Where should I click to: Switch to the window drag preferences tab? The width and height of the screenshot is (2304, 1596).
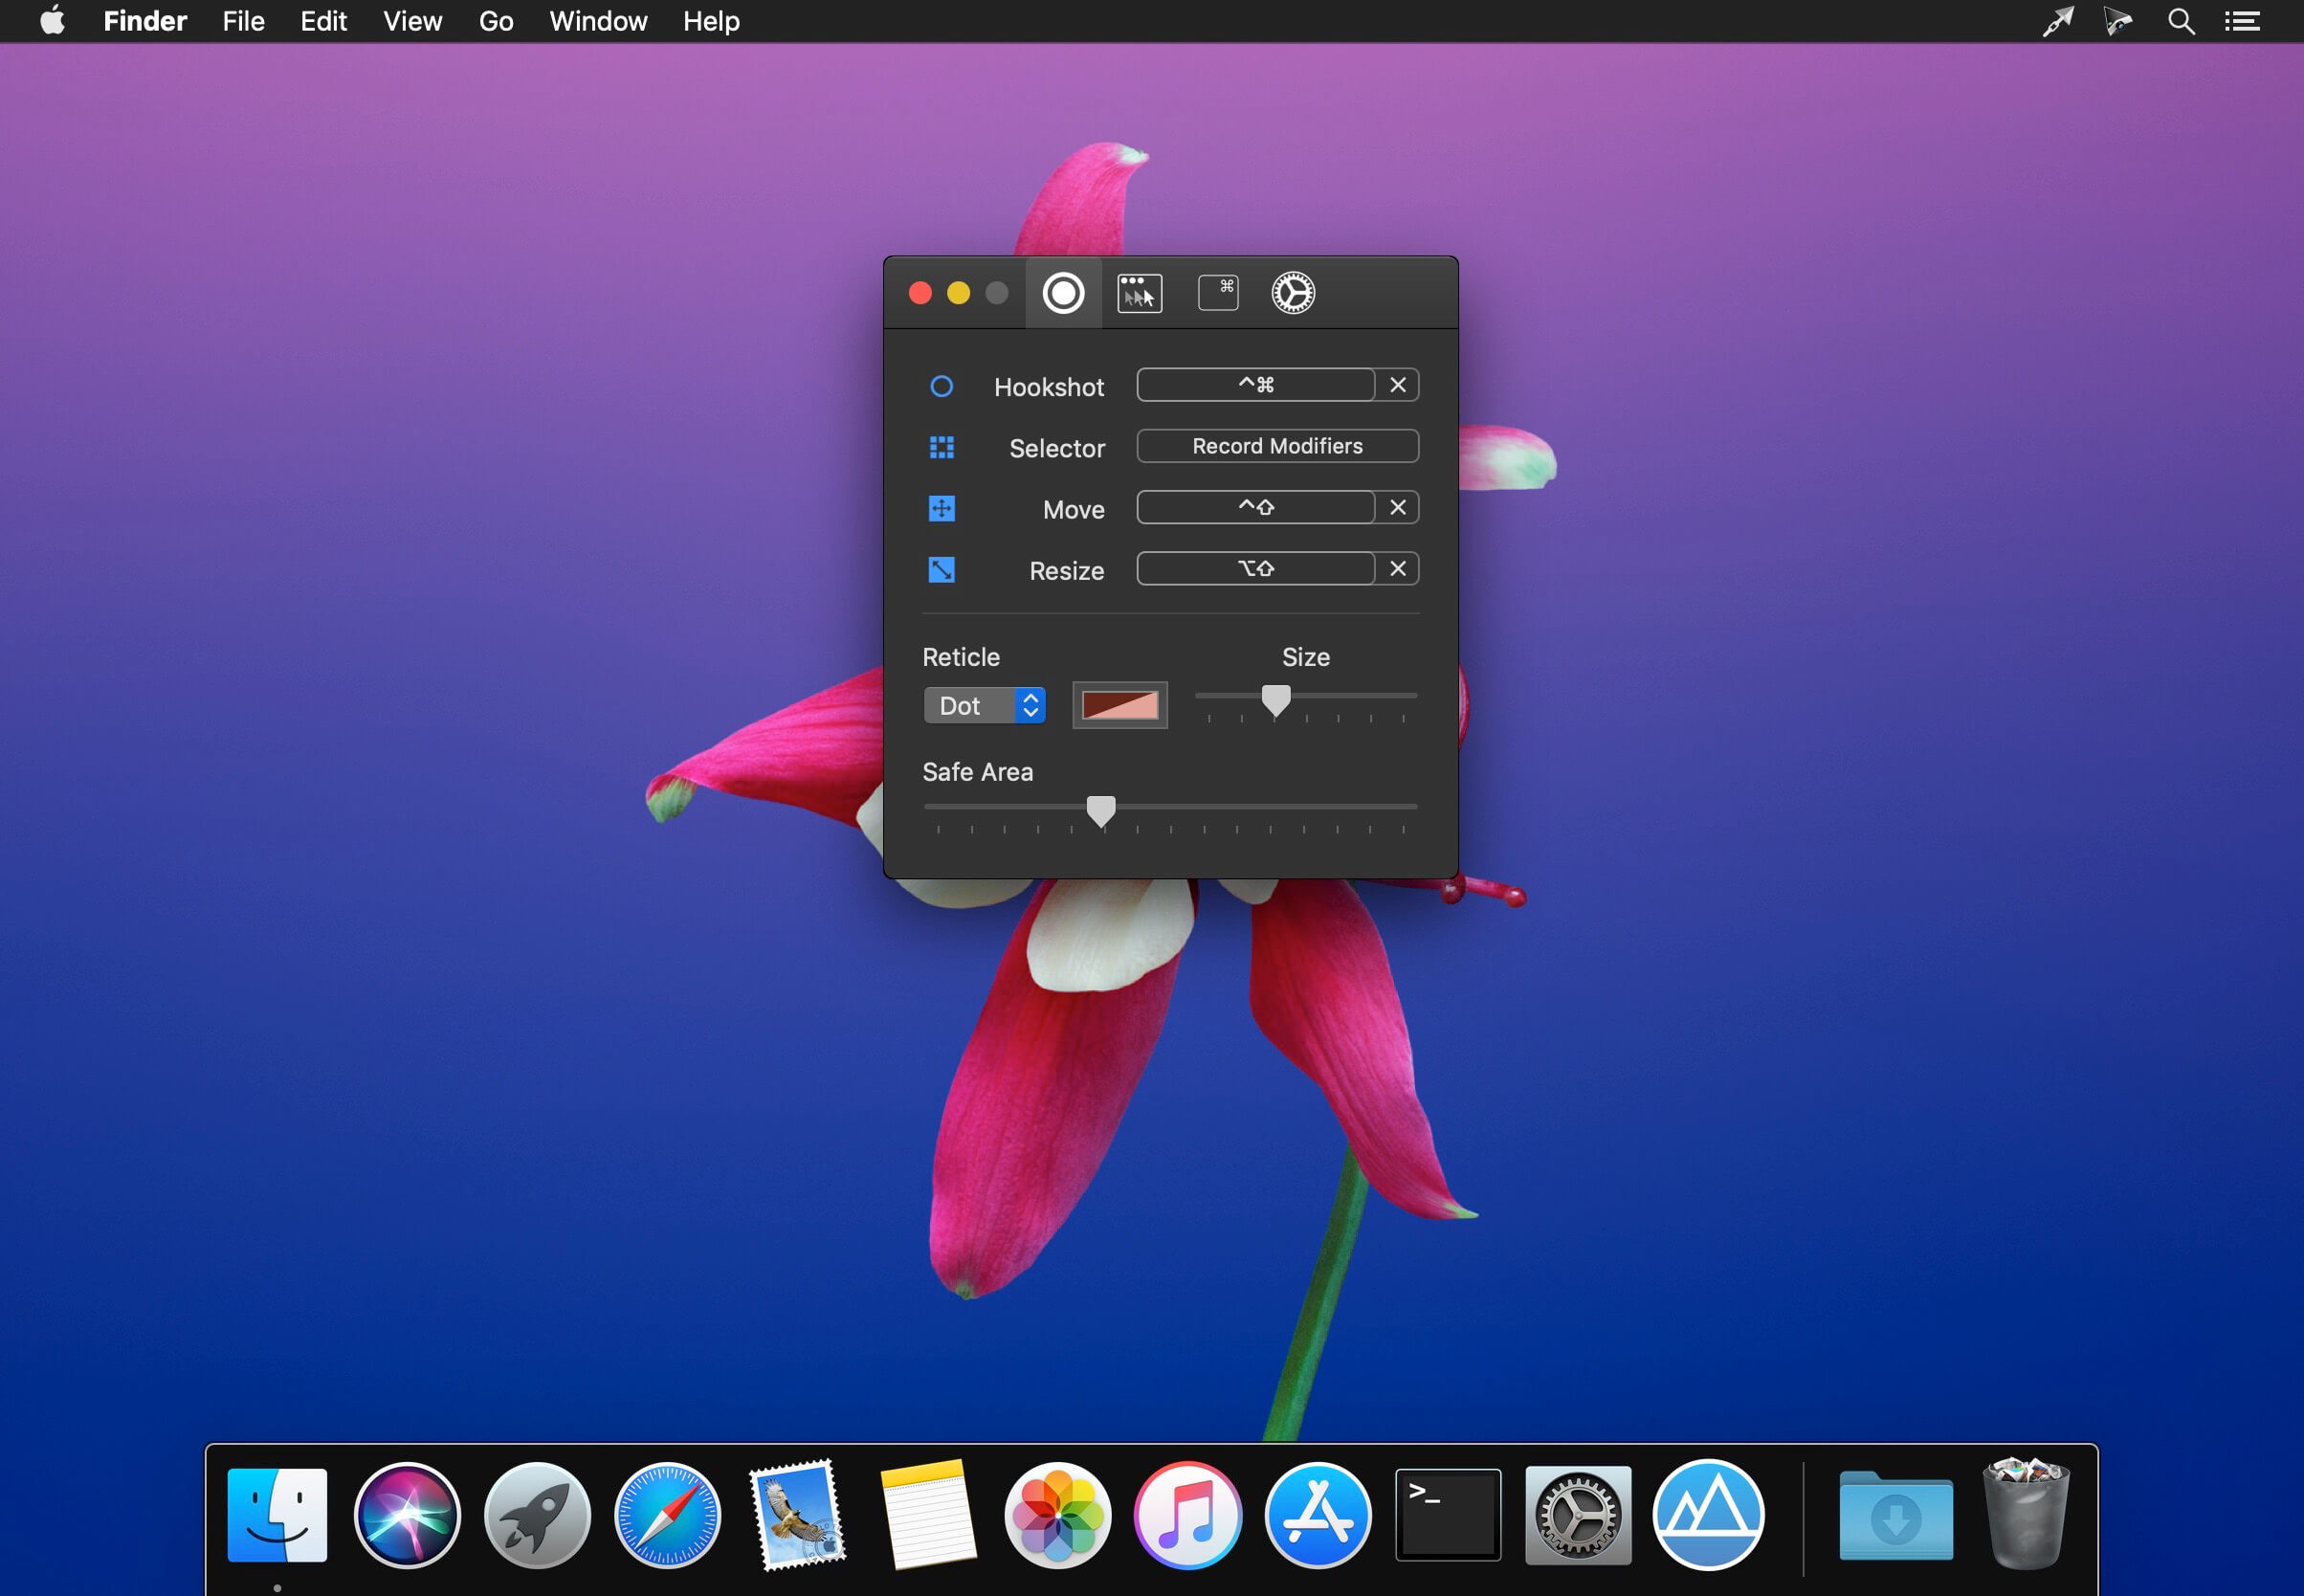pos(1139,293)
